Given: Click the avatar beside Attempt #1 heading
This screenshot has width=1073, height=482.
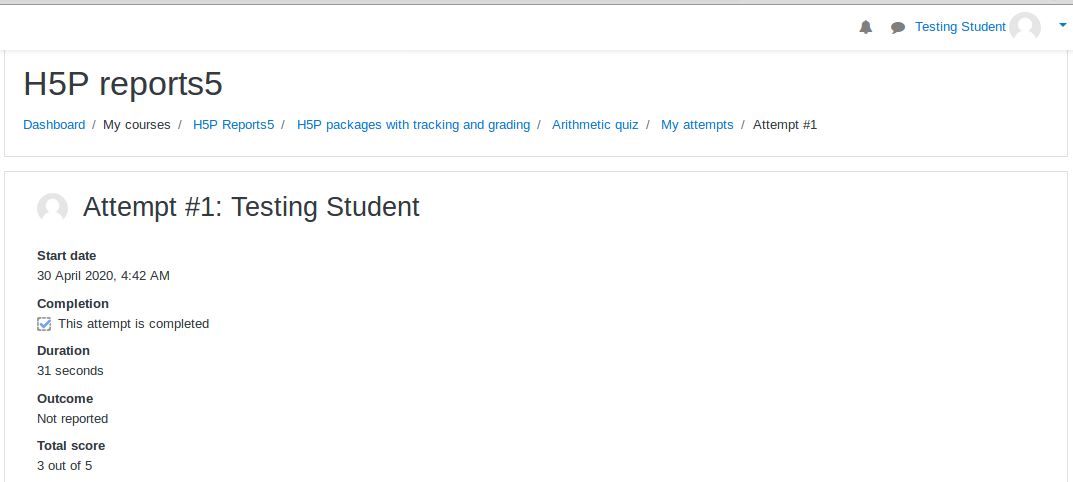Looking at the screenshot, I should (53, 207).
